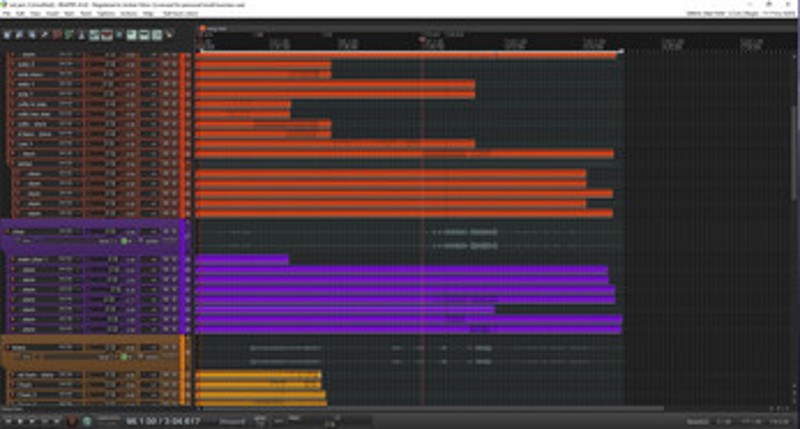Screen dimensions: 800x429
Task: Click the playback Rate slider in transport
Action: 331,423
